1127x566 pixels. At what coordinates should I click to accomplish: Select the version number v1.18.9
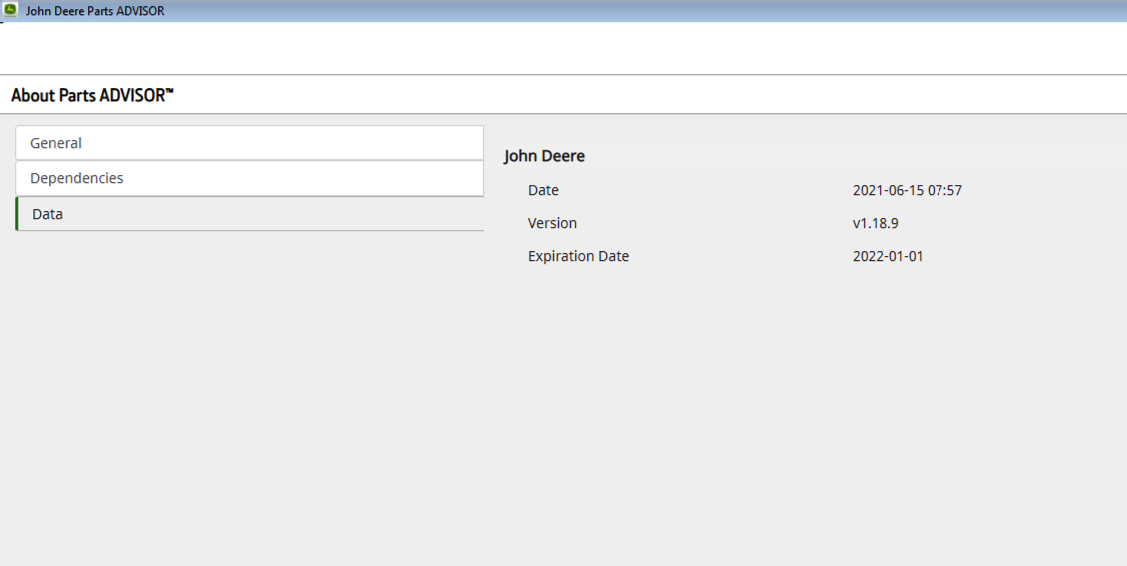(875, 223)
